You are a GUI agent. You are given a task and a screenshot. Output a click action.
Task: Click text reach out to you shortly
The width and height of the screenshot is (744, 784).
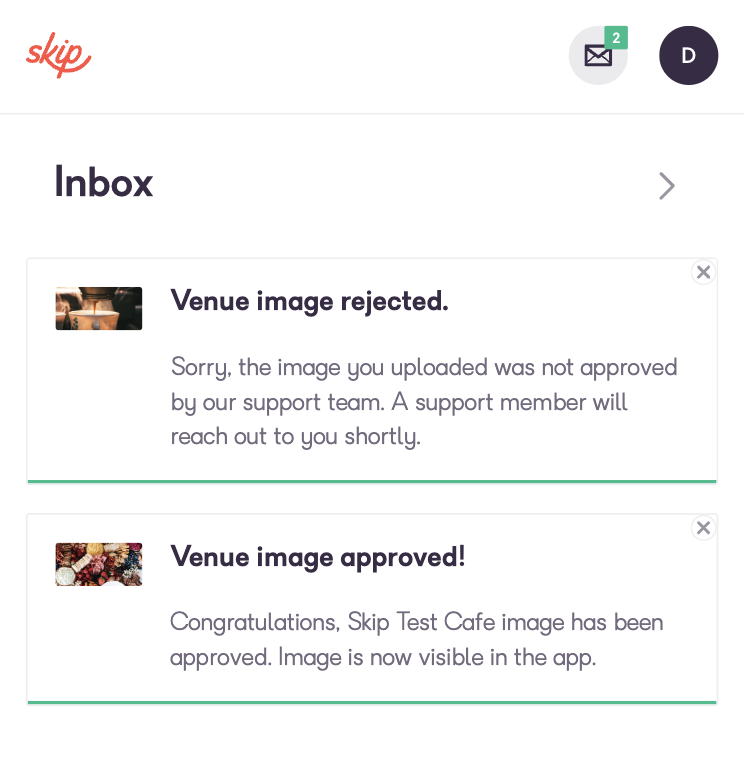point(296,437)
